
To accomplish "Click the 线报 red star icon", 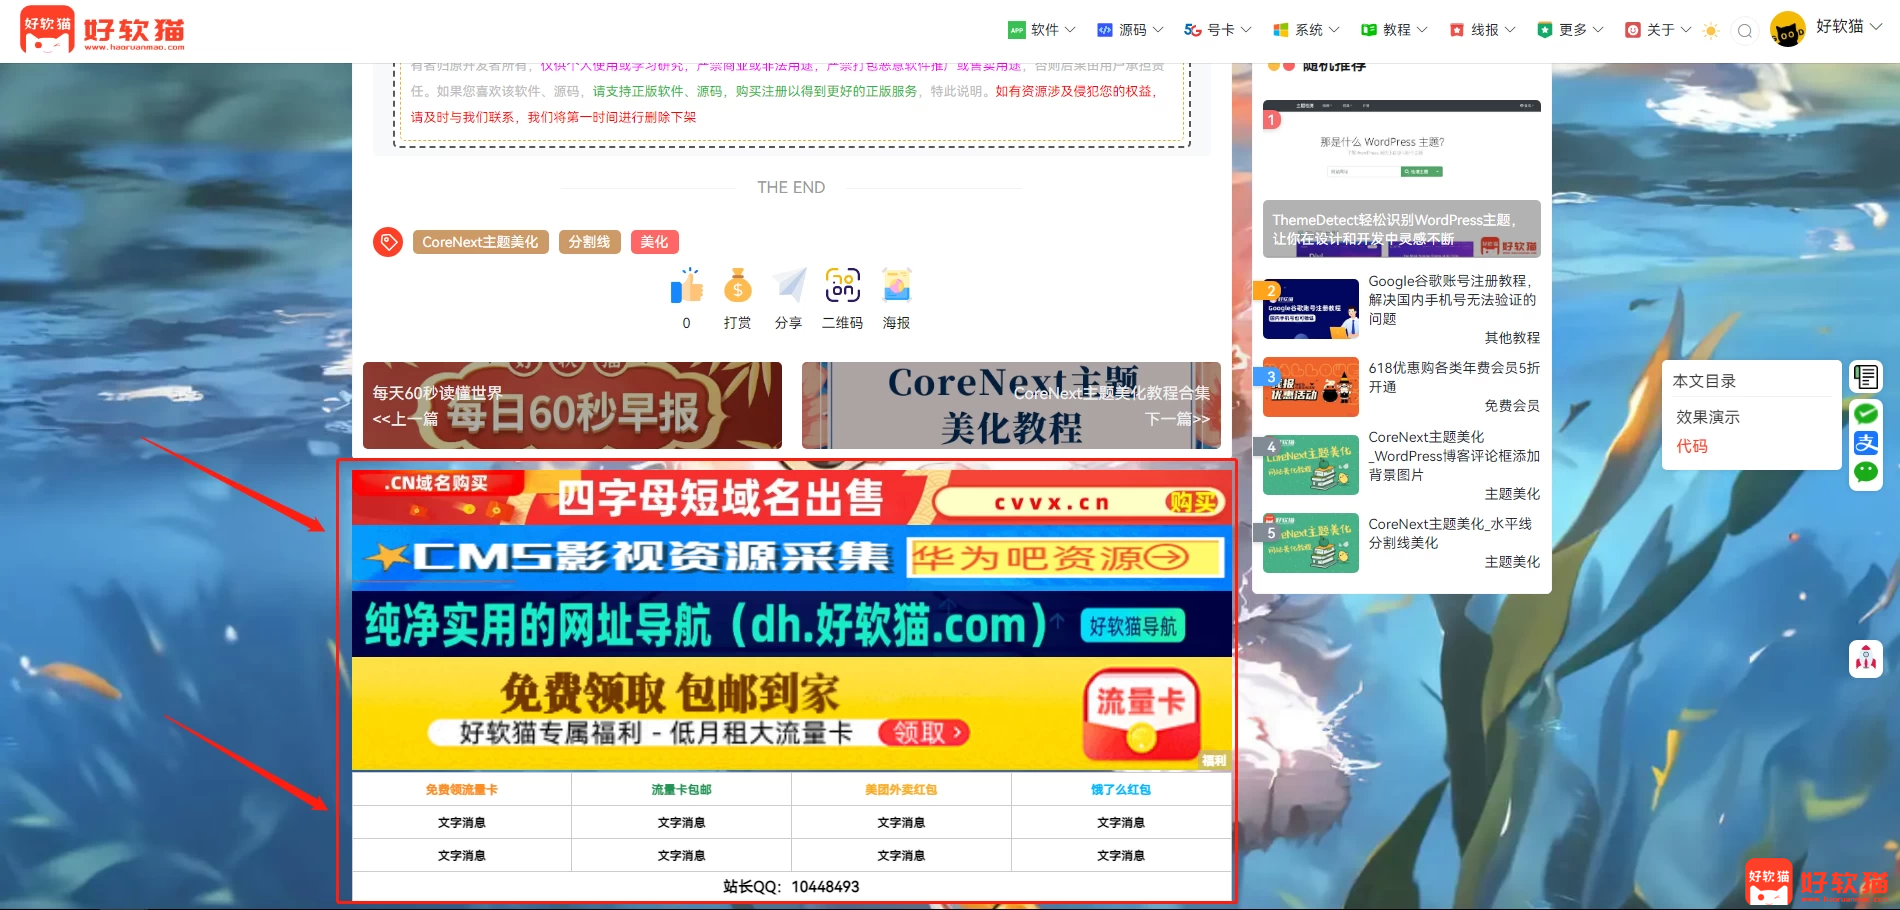I will (1456, 30).
